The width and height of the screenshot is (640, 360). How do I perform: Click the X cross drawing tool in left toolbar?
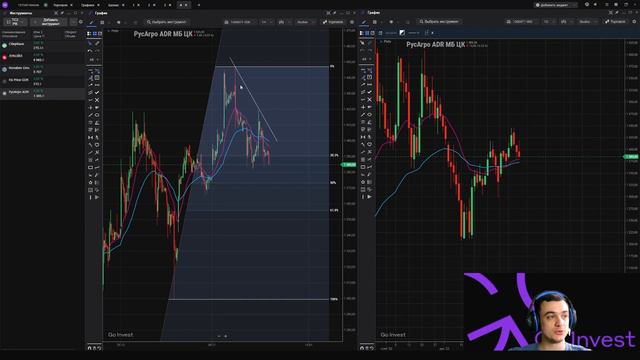[x=97, y=100]
